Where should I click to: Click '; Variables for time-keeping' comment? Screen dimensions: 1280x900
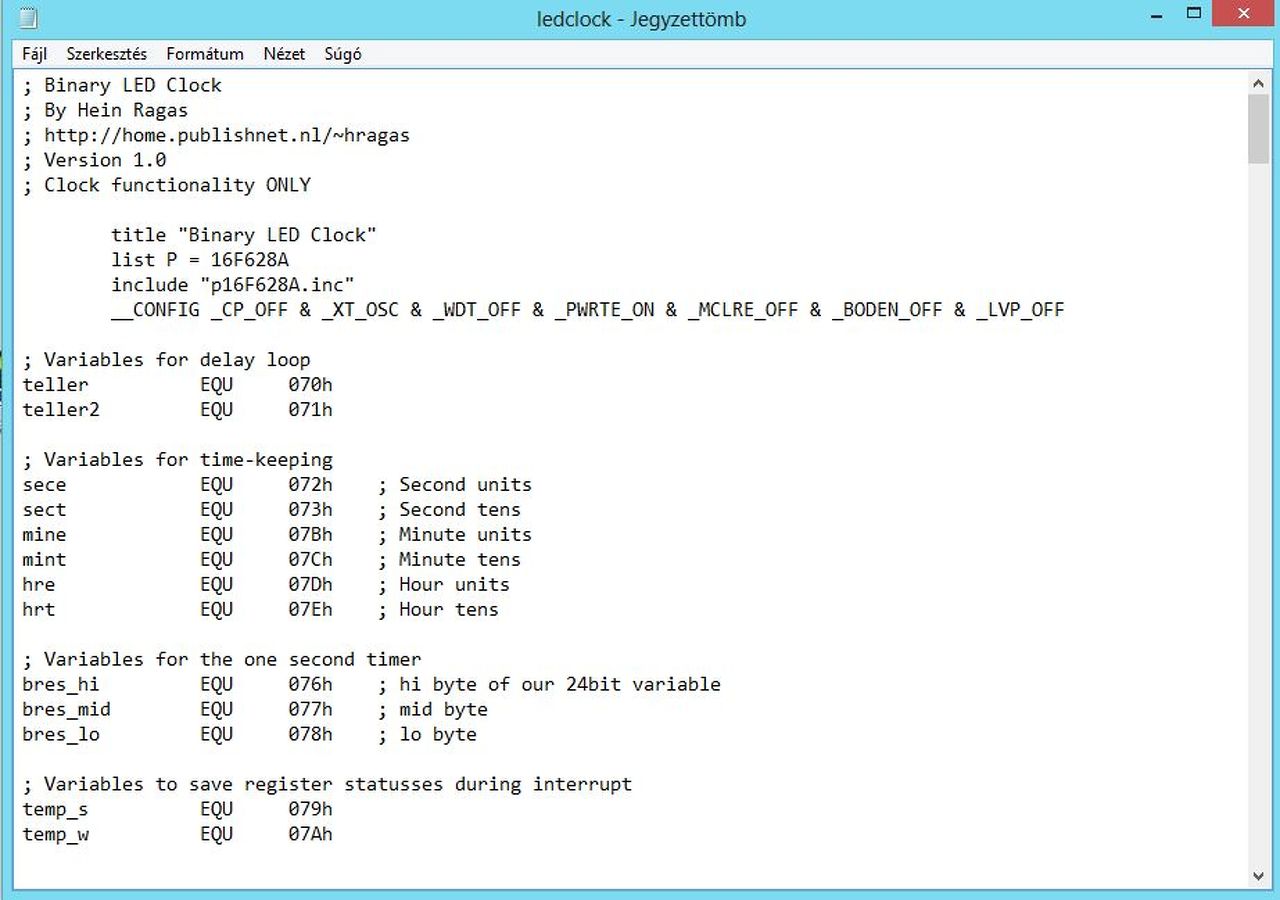click(177, 460)
